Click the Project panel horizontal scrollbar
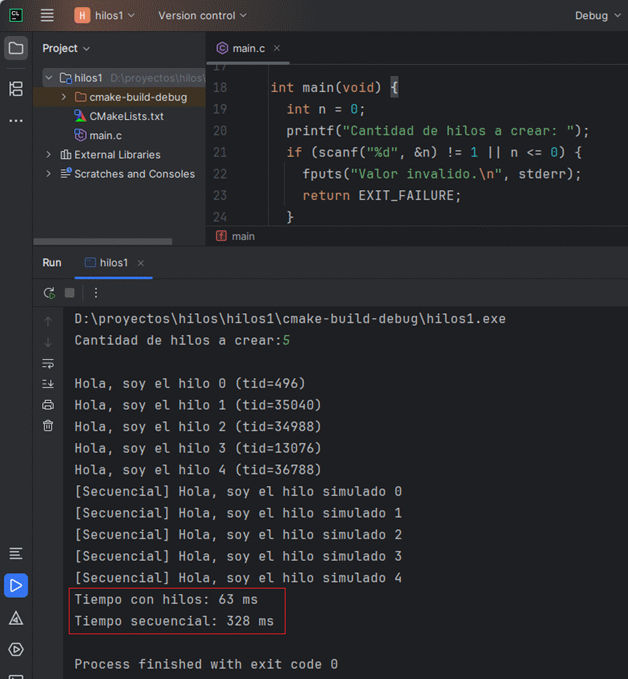 point(102,241)
